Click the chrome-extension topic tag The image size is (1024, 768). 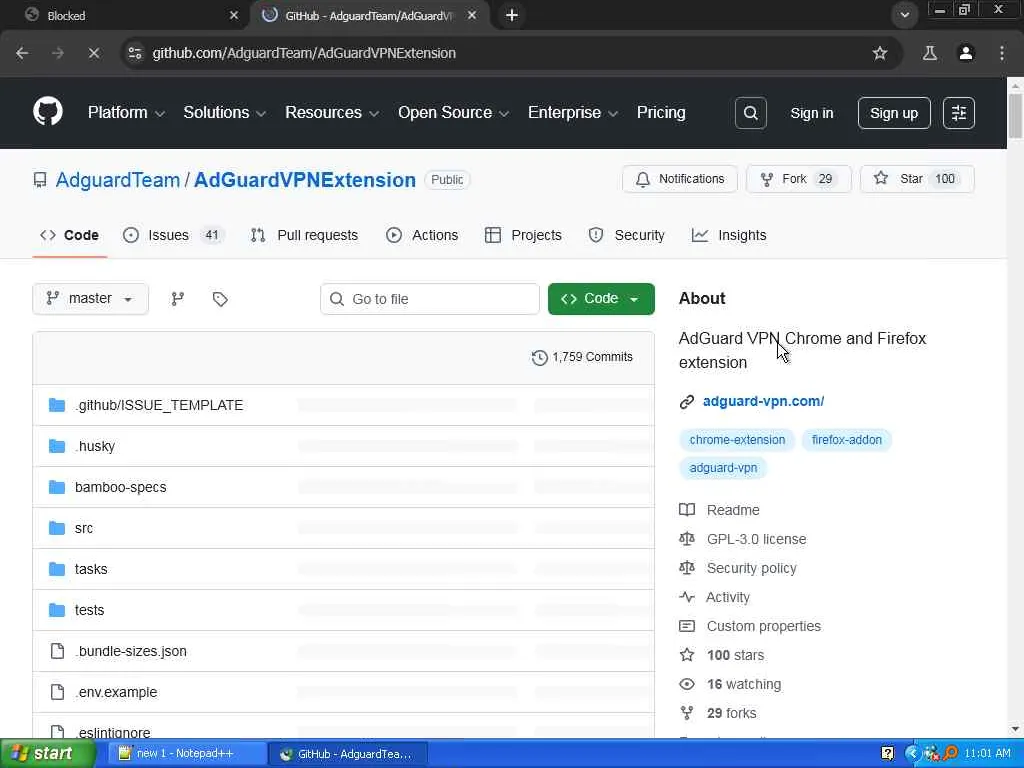737,440
